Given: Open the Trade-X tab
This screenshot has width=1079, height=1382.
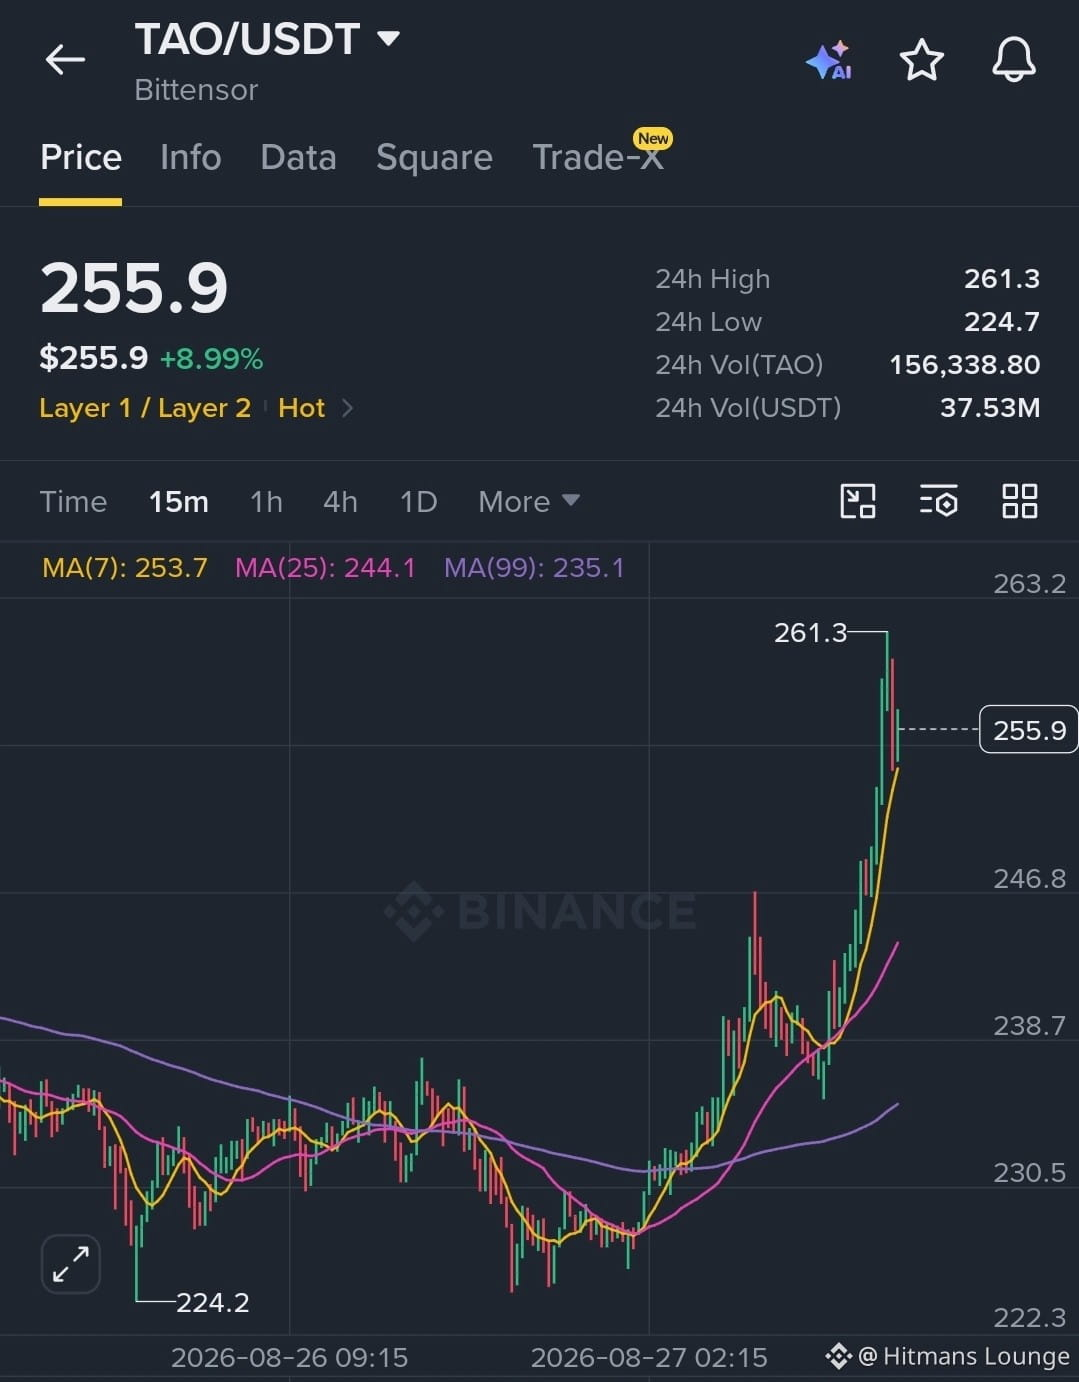Looking at the screenshot, I should coord(598,157).
